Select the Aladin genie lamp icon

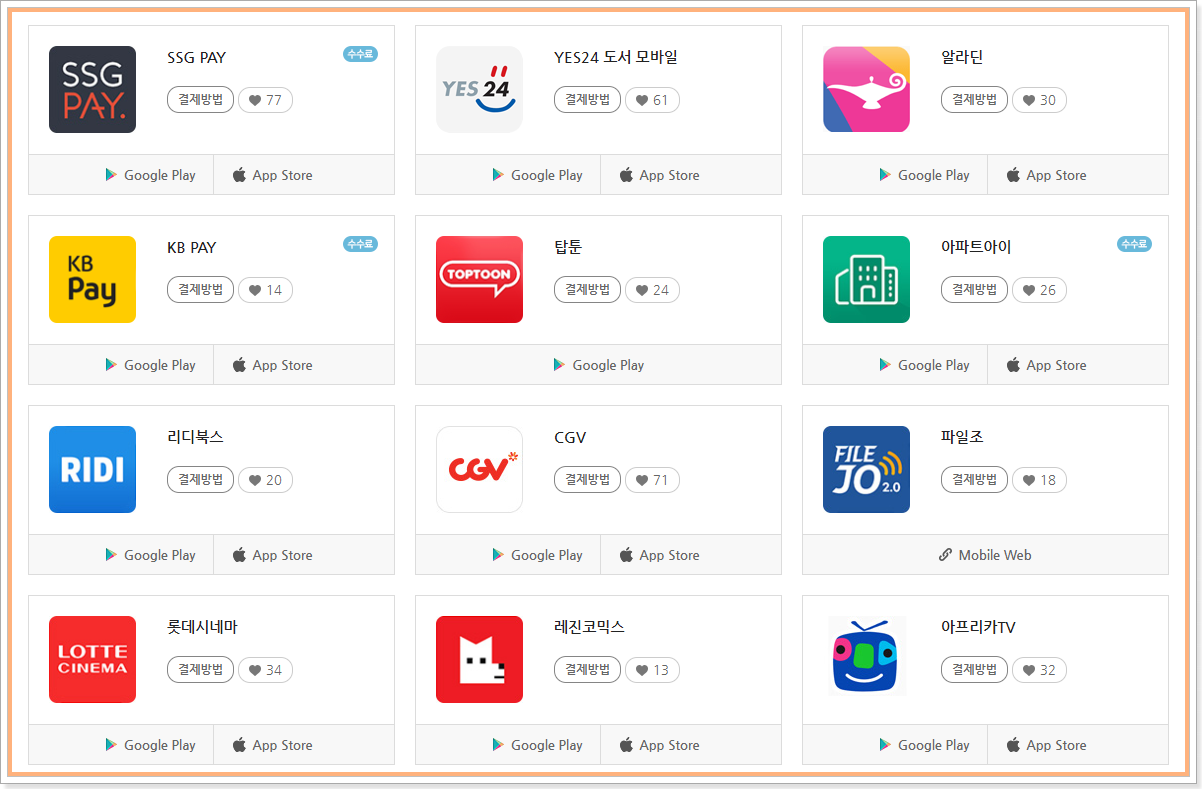866,89
